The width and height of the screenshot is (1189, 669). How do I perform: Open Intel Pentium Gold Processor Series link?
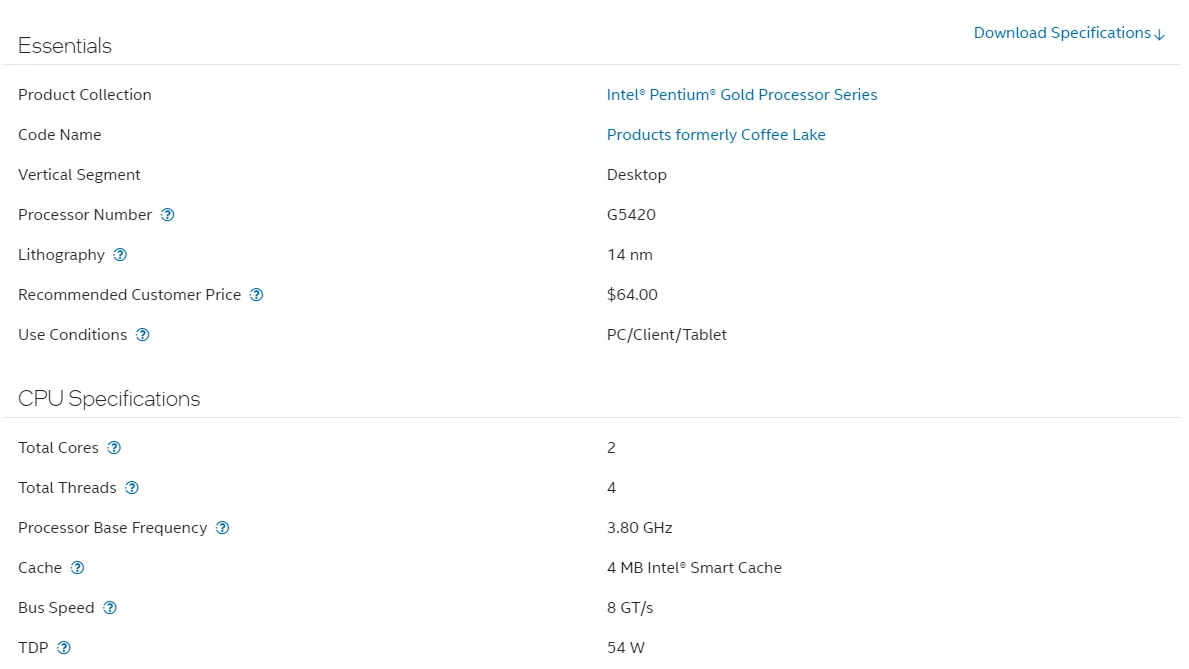(x=741, y=95)
